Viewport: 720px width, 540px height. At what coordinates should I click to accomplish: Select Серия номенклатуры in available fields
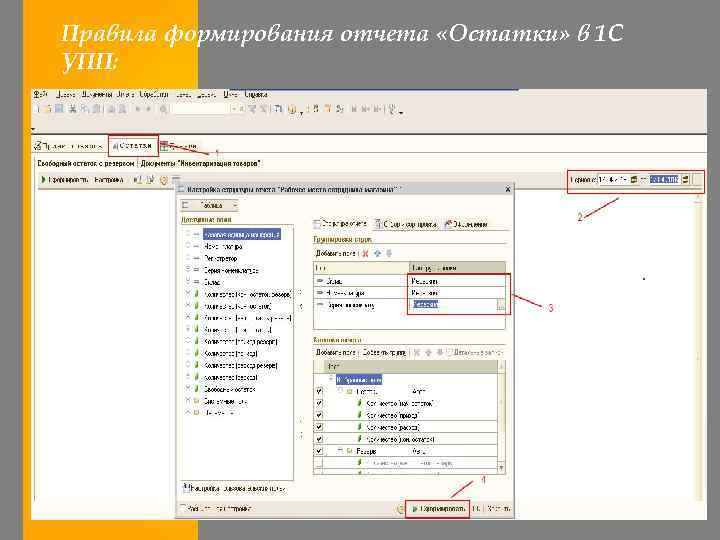[x=231, y=270]
